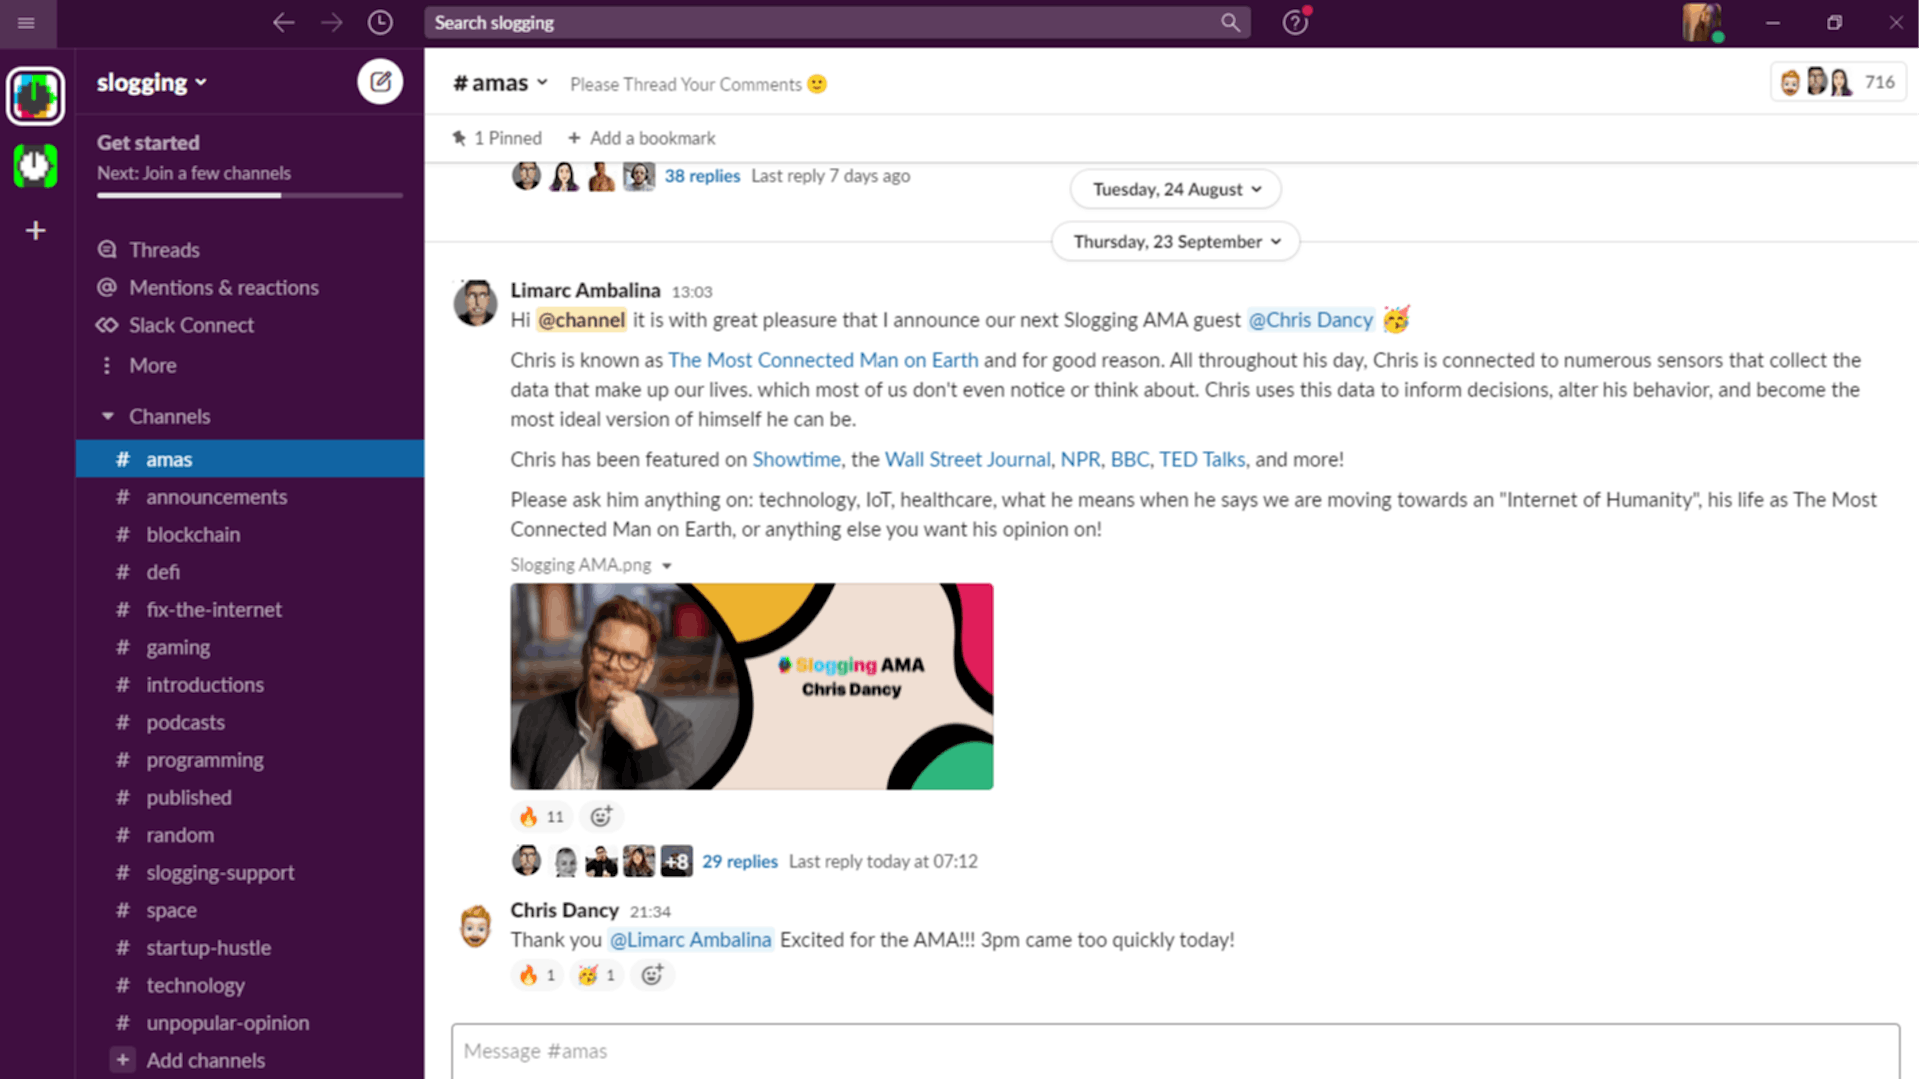This screenshot has height=1079, width=1920.
Task: Click the compose new message icon
Action: point(380,82)
